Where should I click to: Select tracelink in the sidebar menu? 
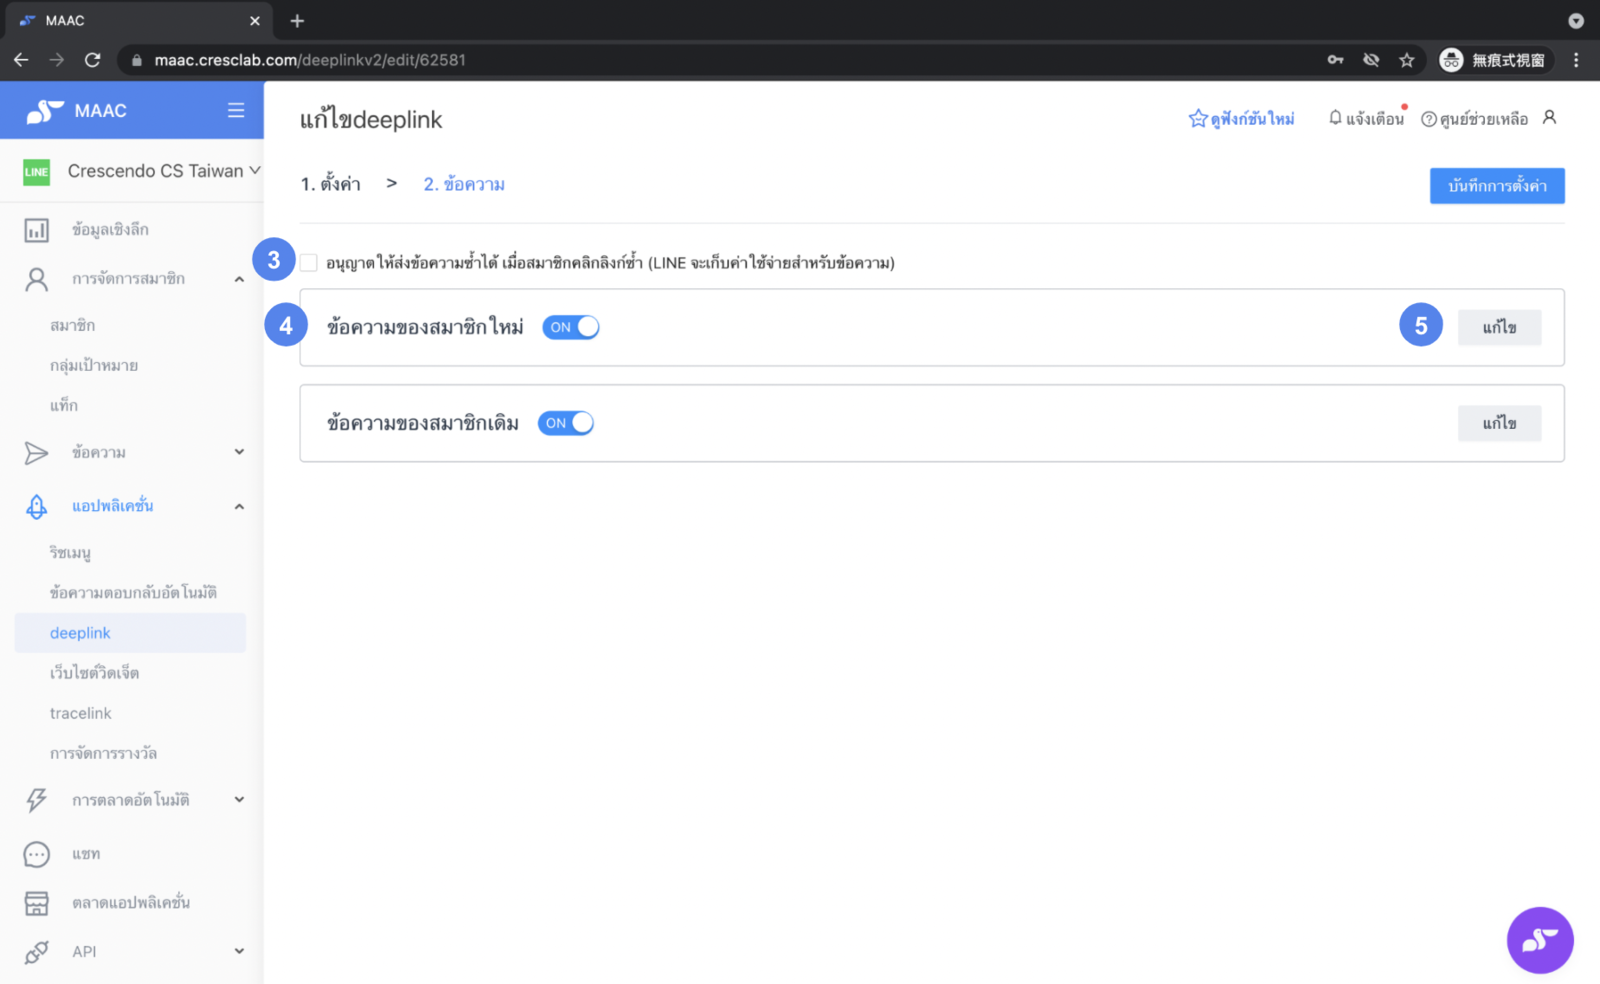tap(81, 713)
